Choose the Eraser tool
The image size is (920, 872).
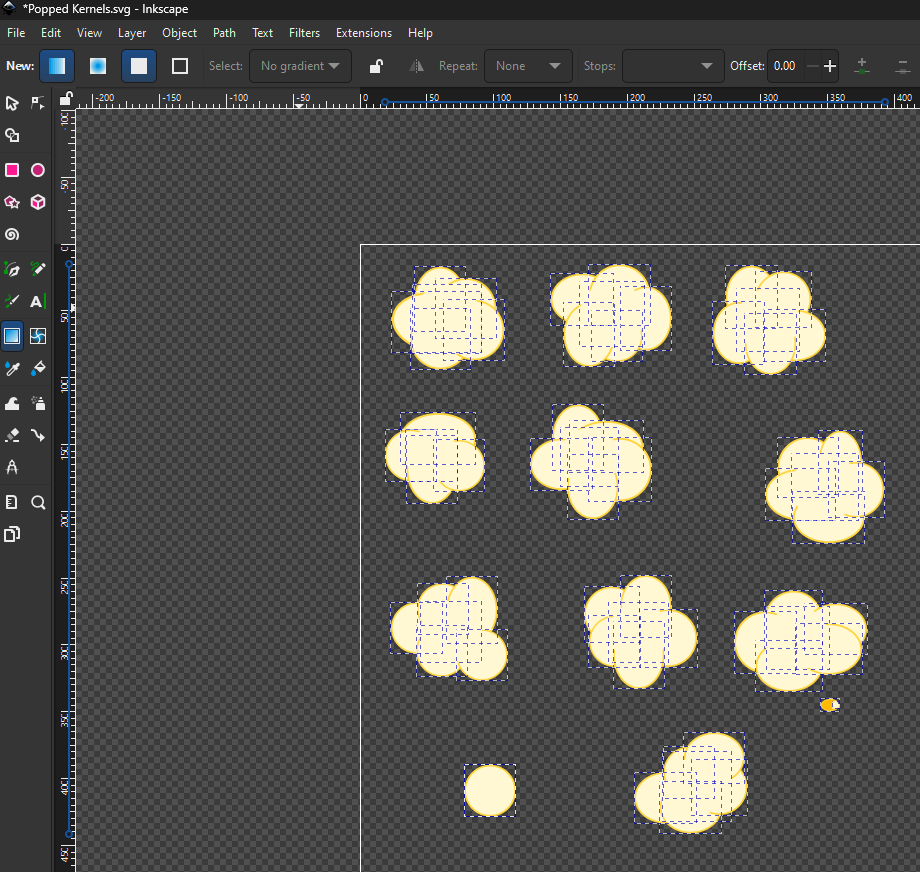(12, 435)
